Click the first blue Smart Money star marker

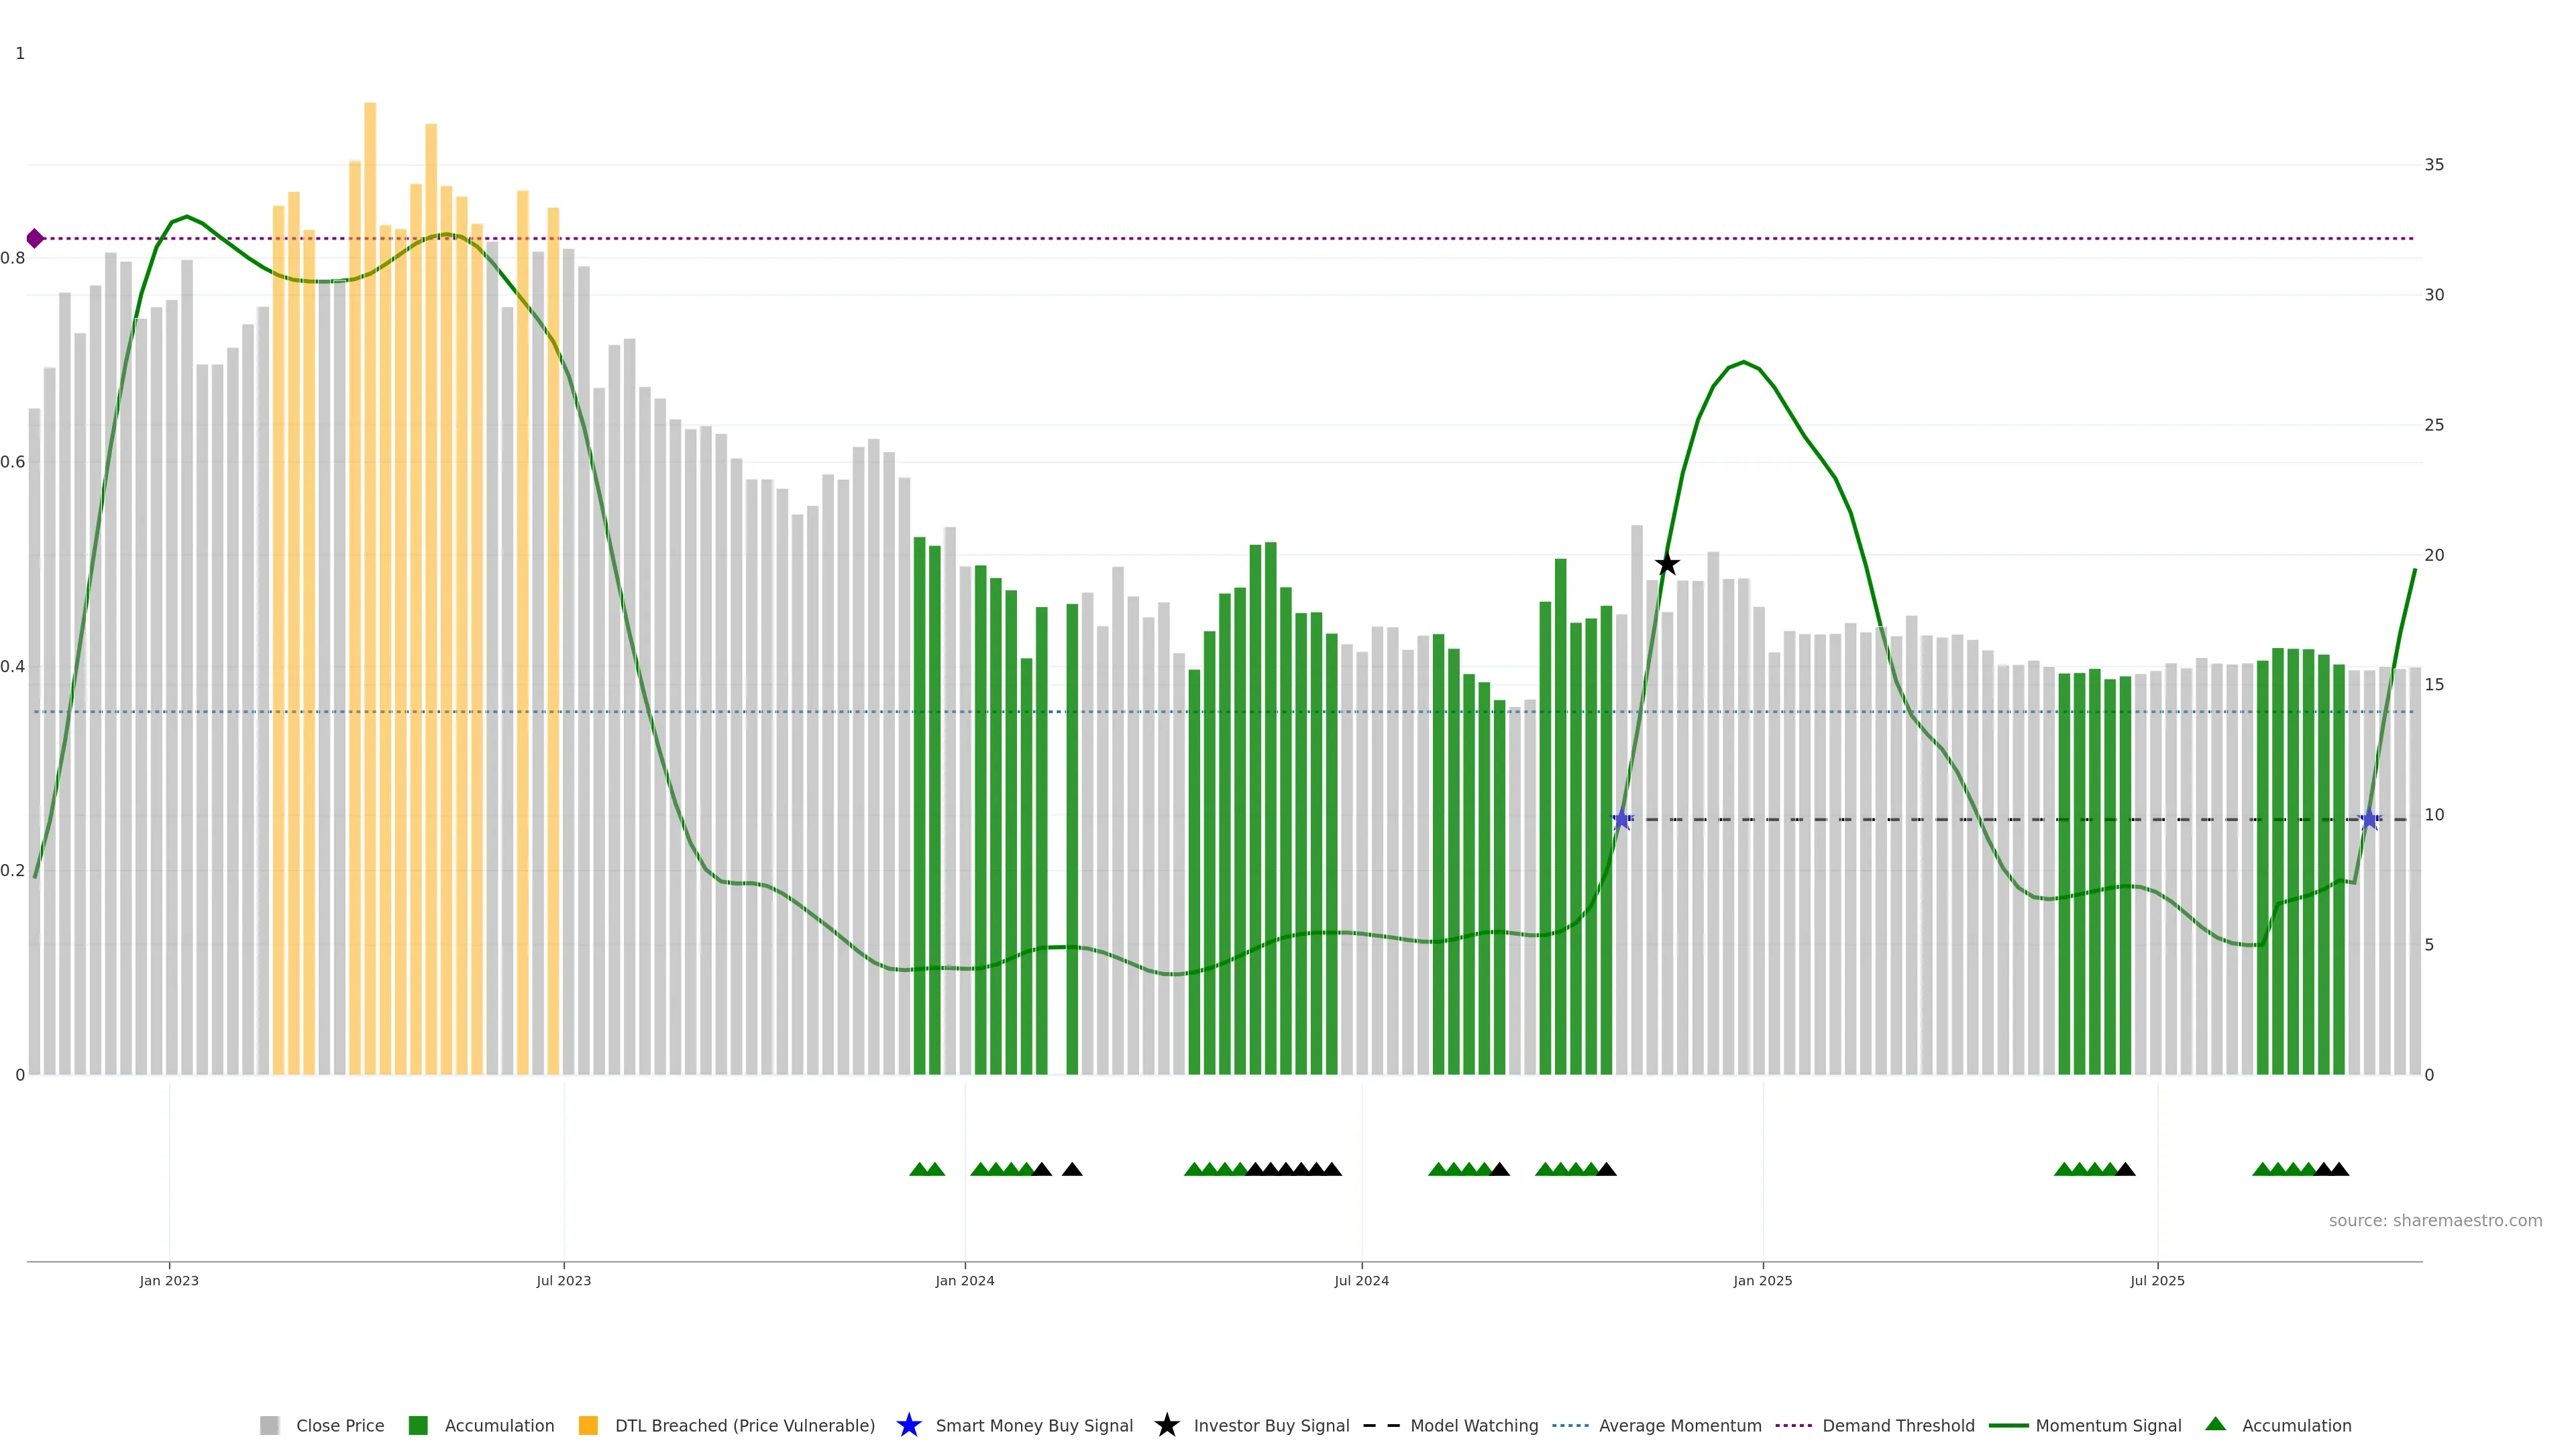[x=1622, y=820]
